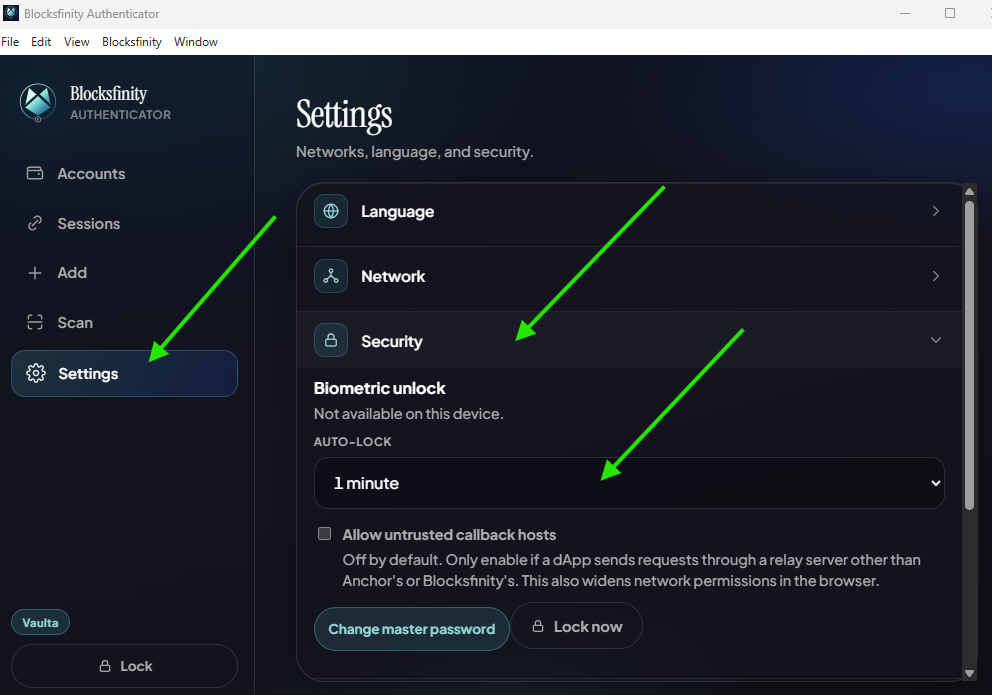Open the Window menu
This screenshot has width=992, height=695.
tap(196, 42)
